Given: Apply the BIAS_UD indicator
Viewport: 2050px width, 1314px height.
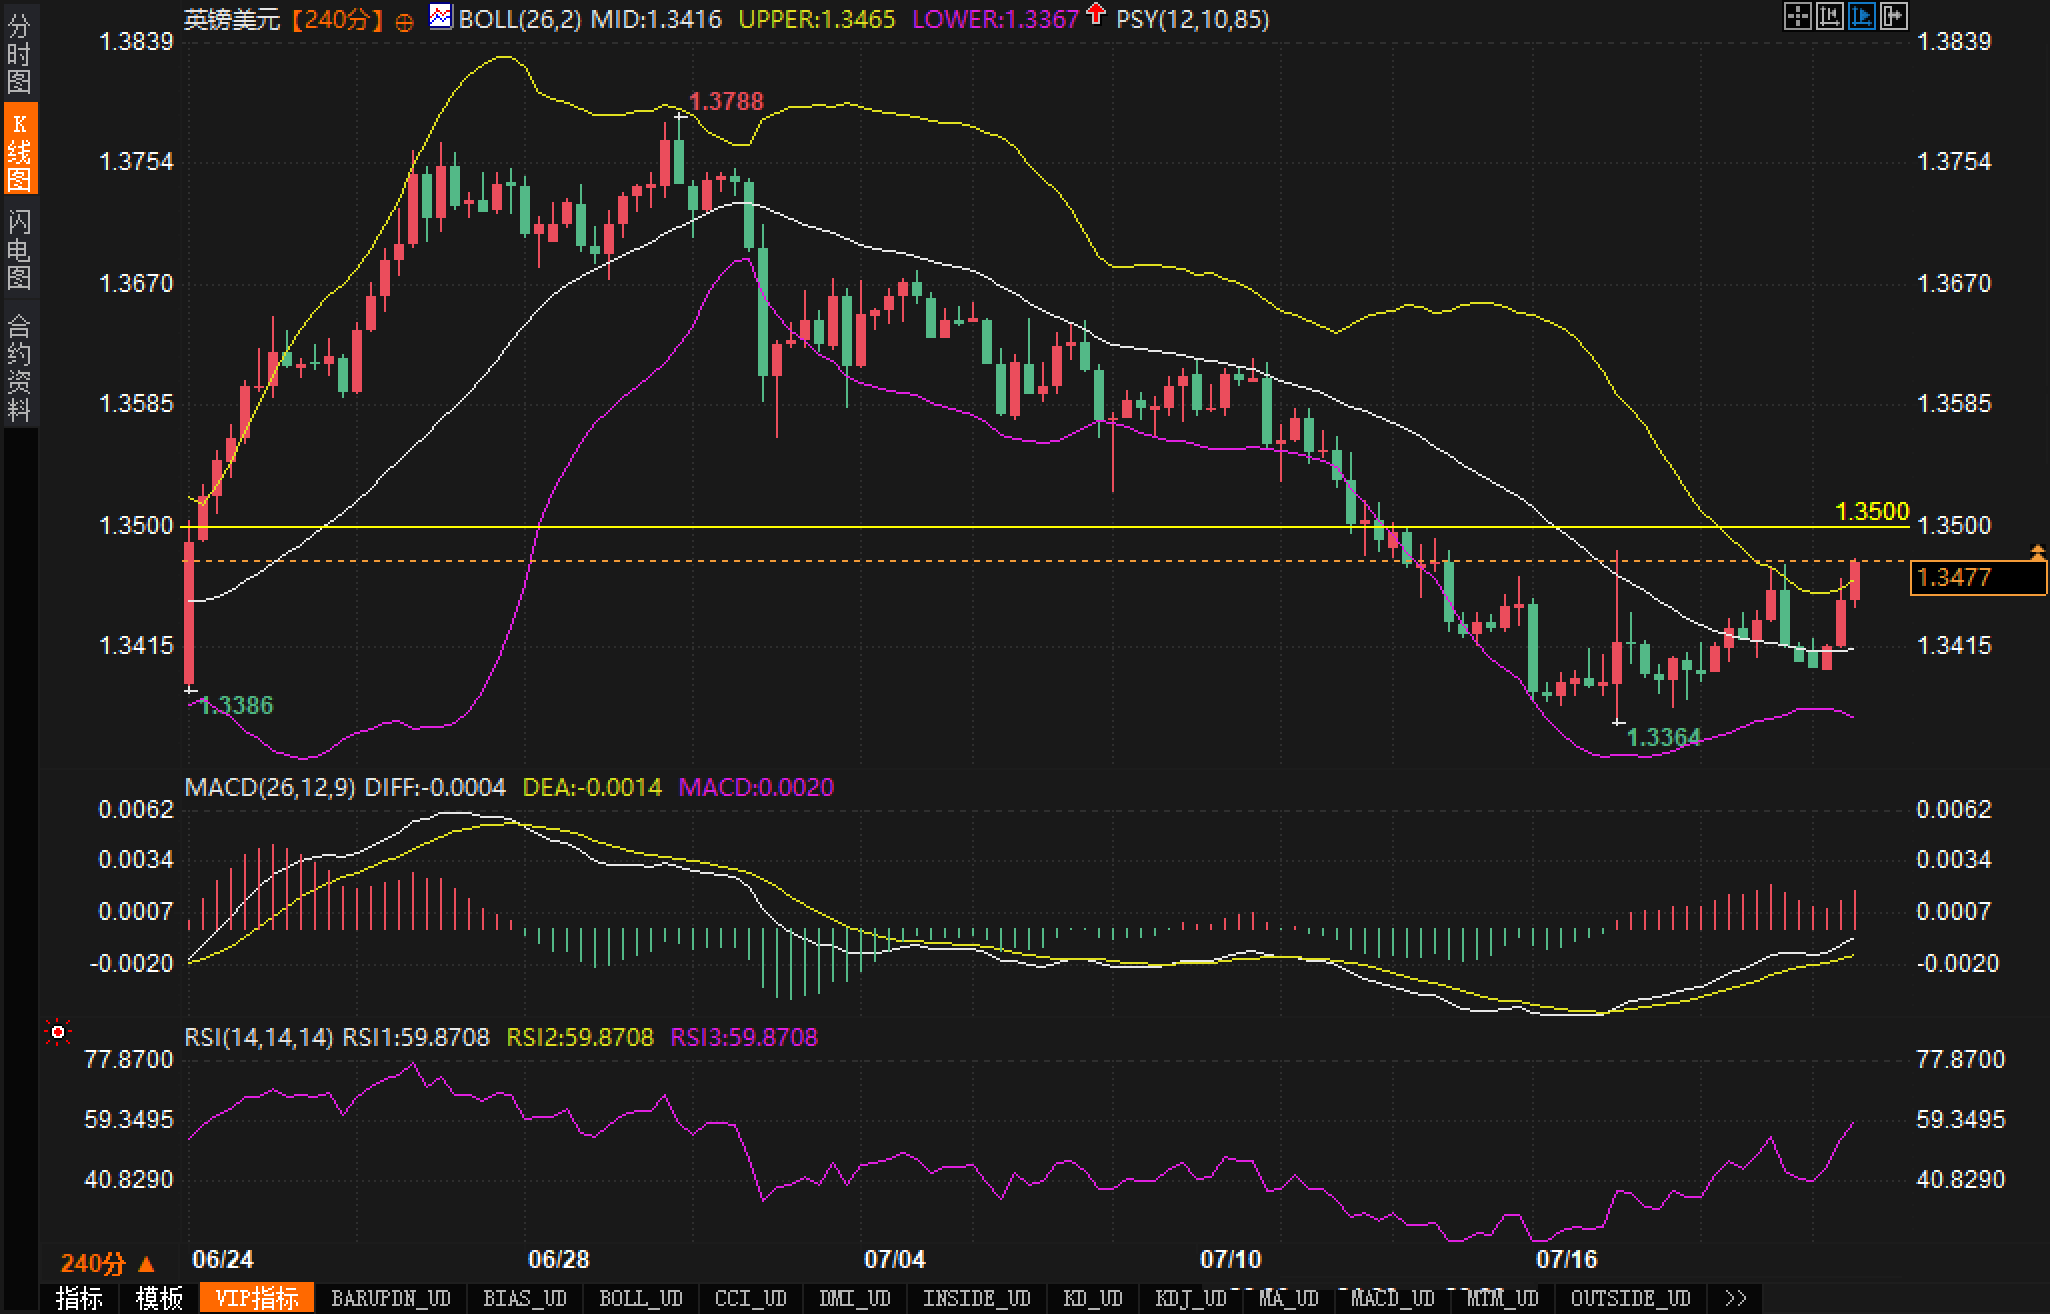Looking at the screenshot, I should pos(525,1298).
